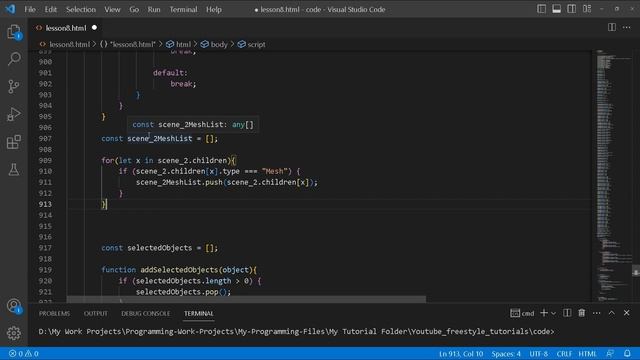Switch to the PROBLEMS panel tab
This screenshot has height=360, width=640.
click(54, 313)
